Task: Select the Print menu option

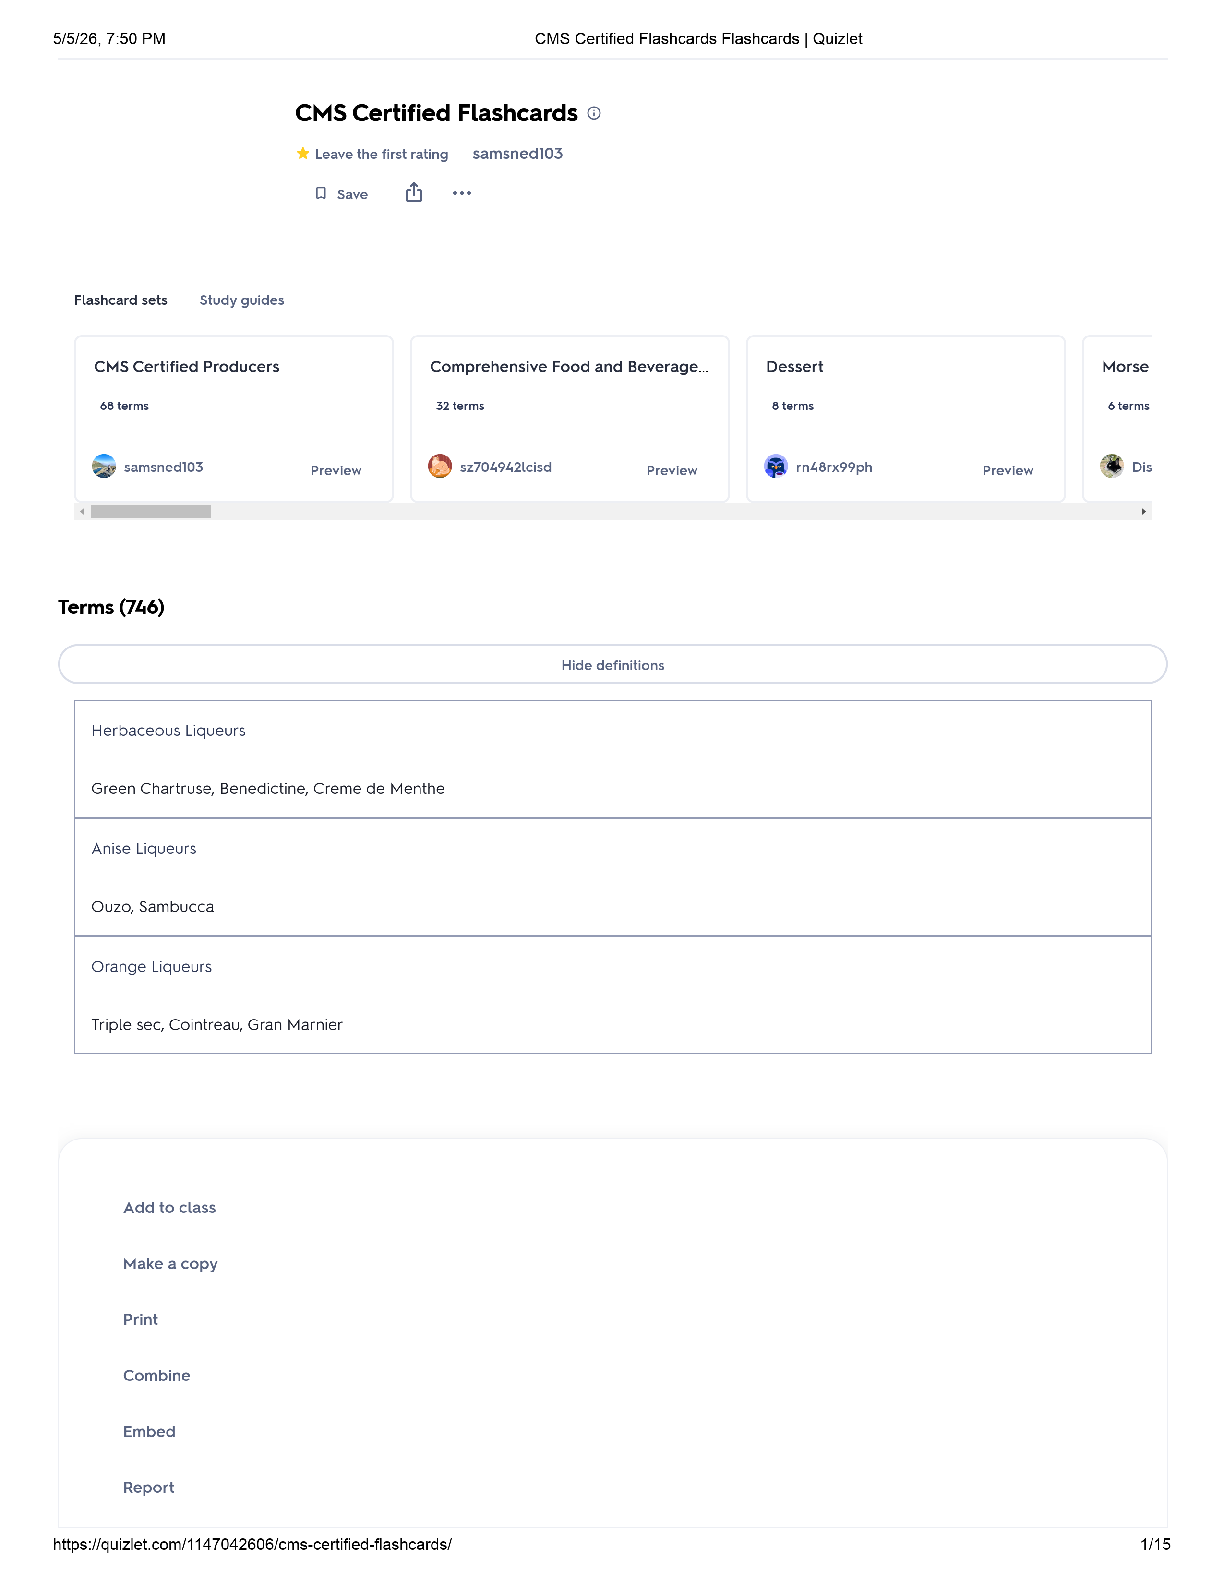Action: pos(141,1319)
